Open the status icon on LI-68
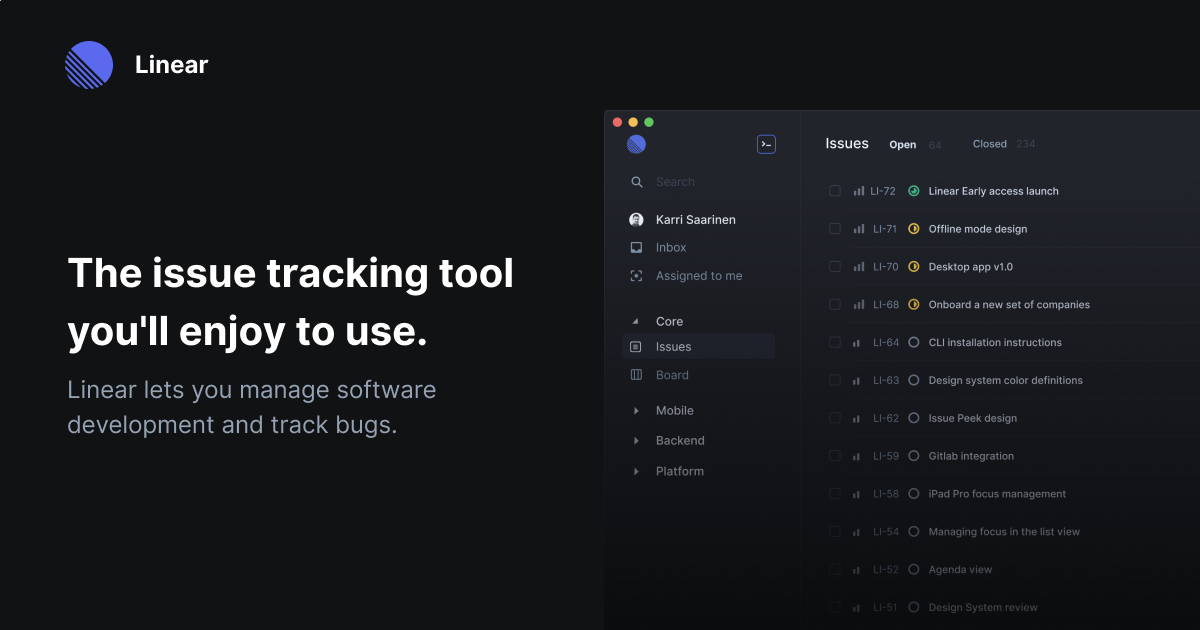Image resolution: width=1200 pixels, height=630 pixels. click(913, 305)
